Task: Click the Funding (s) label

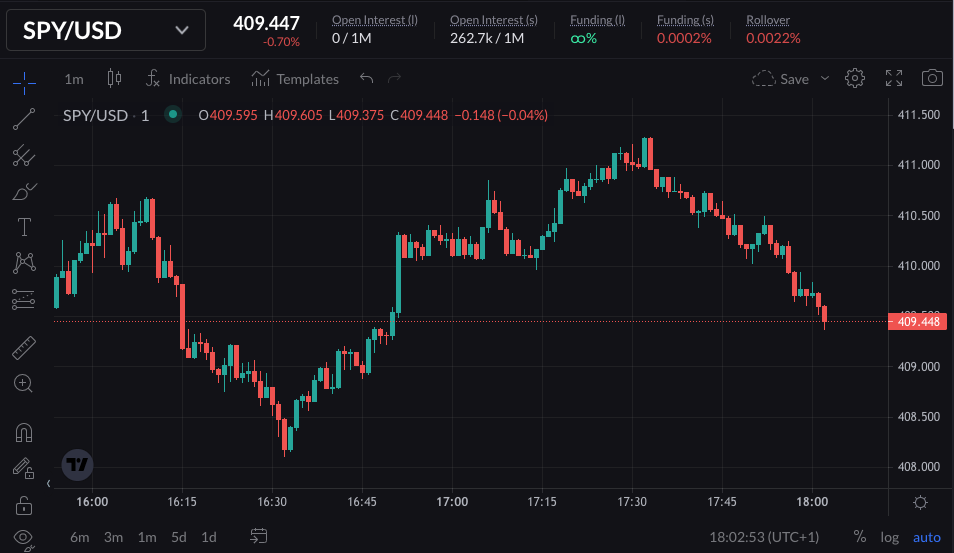Action: [x=685, y=20]
